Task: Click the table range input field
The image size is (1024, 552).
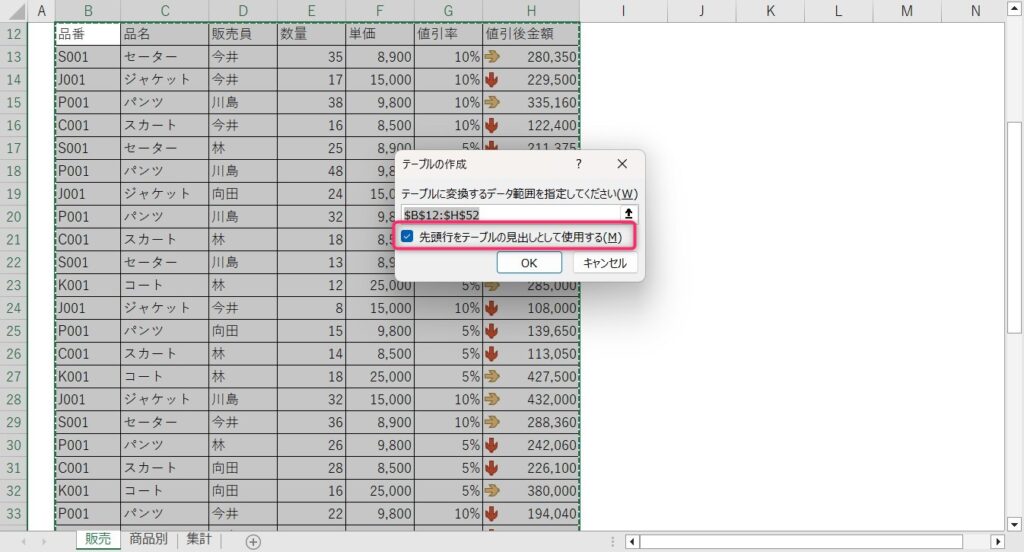Action: 510,213
